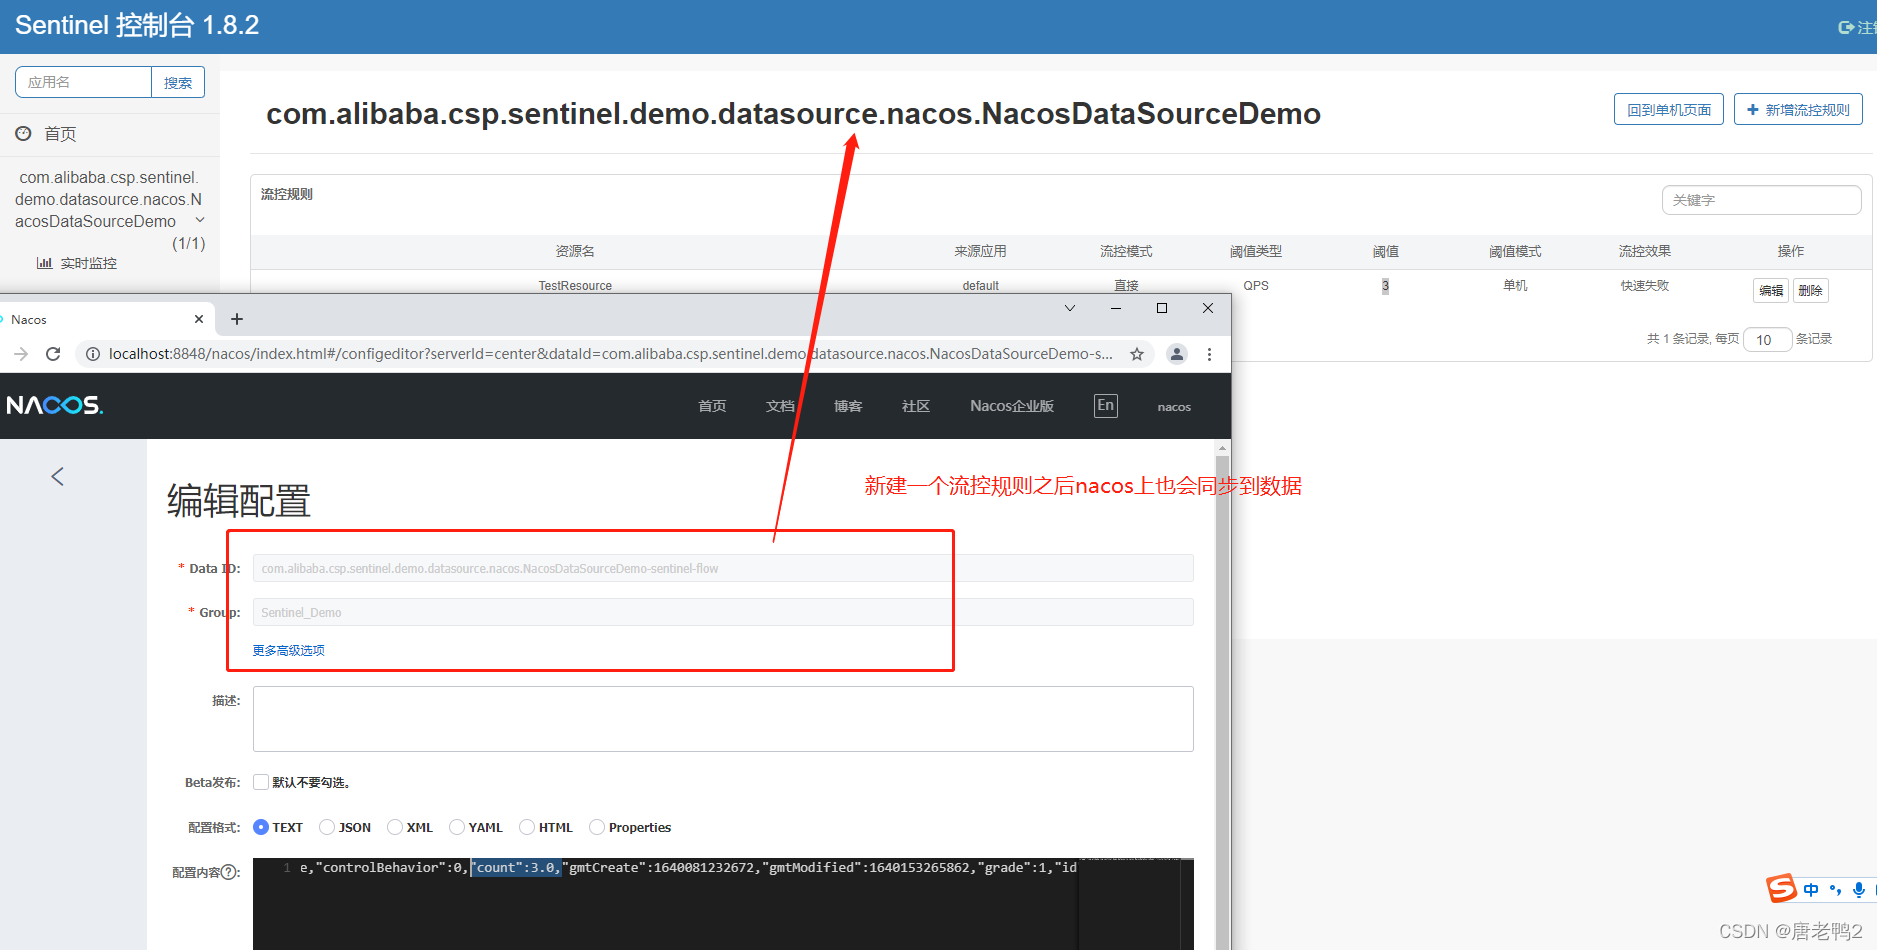Click the 搜索 button in Sentinel sidebar
Image resolution: width=1877 pixels, height=950 pixels.
pyautogui.click(x=178, y=82)
